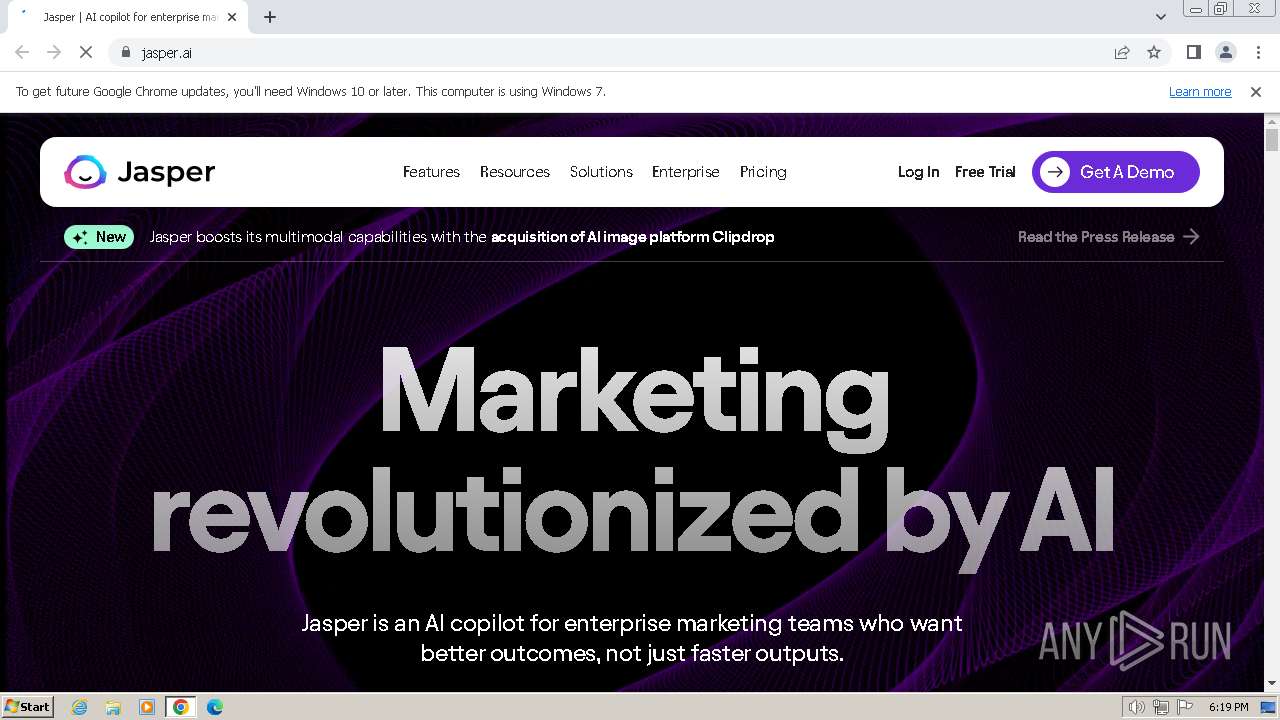Click Read the Press Release link
Viewport: 1280px width, 720px height.
click(1096, 237)
